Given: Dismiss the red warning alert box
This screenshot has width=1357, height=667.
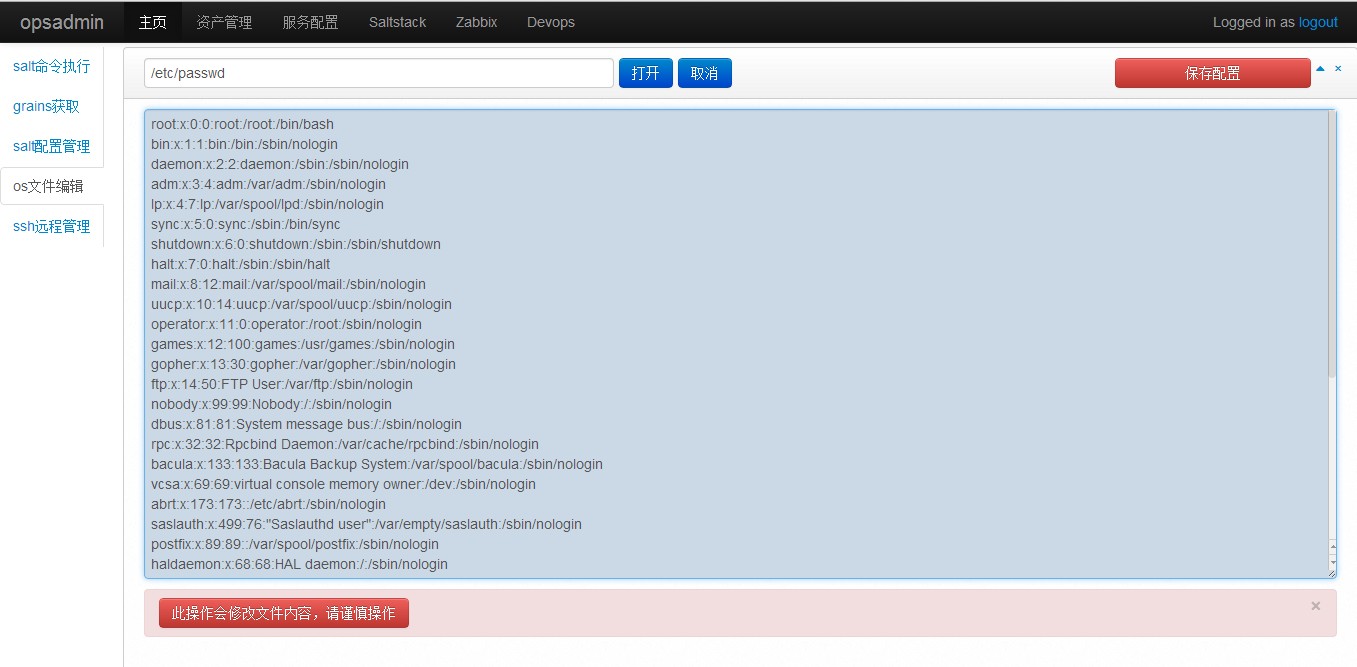Looking at the screenshot, I should 1315,605.
